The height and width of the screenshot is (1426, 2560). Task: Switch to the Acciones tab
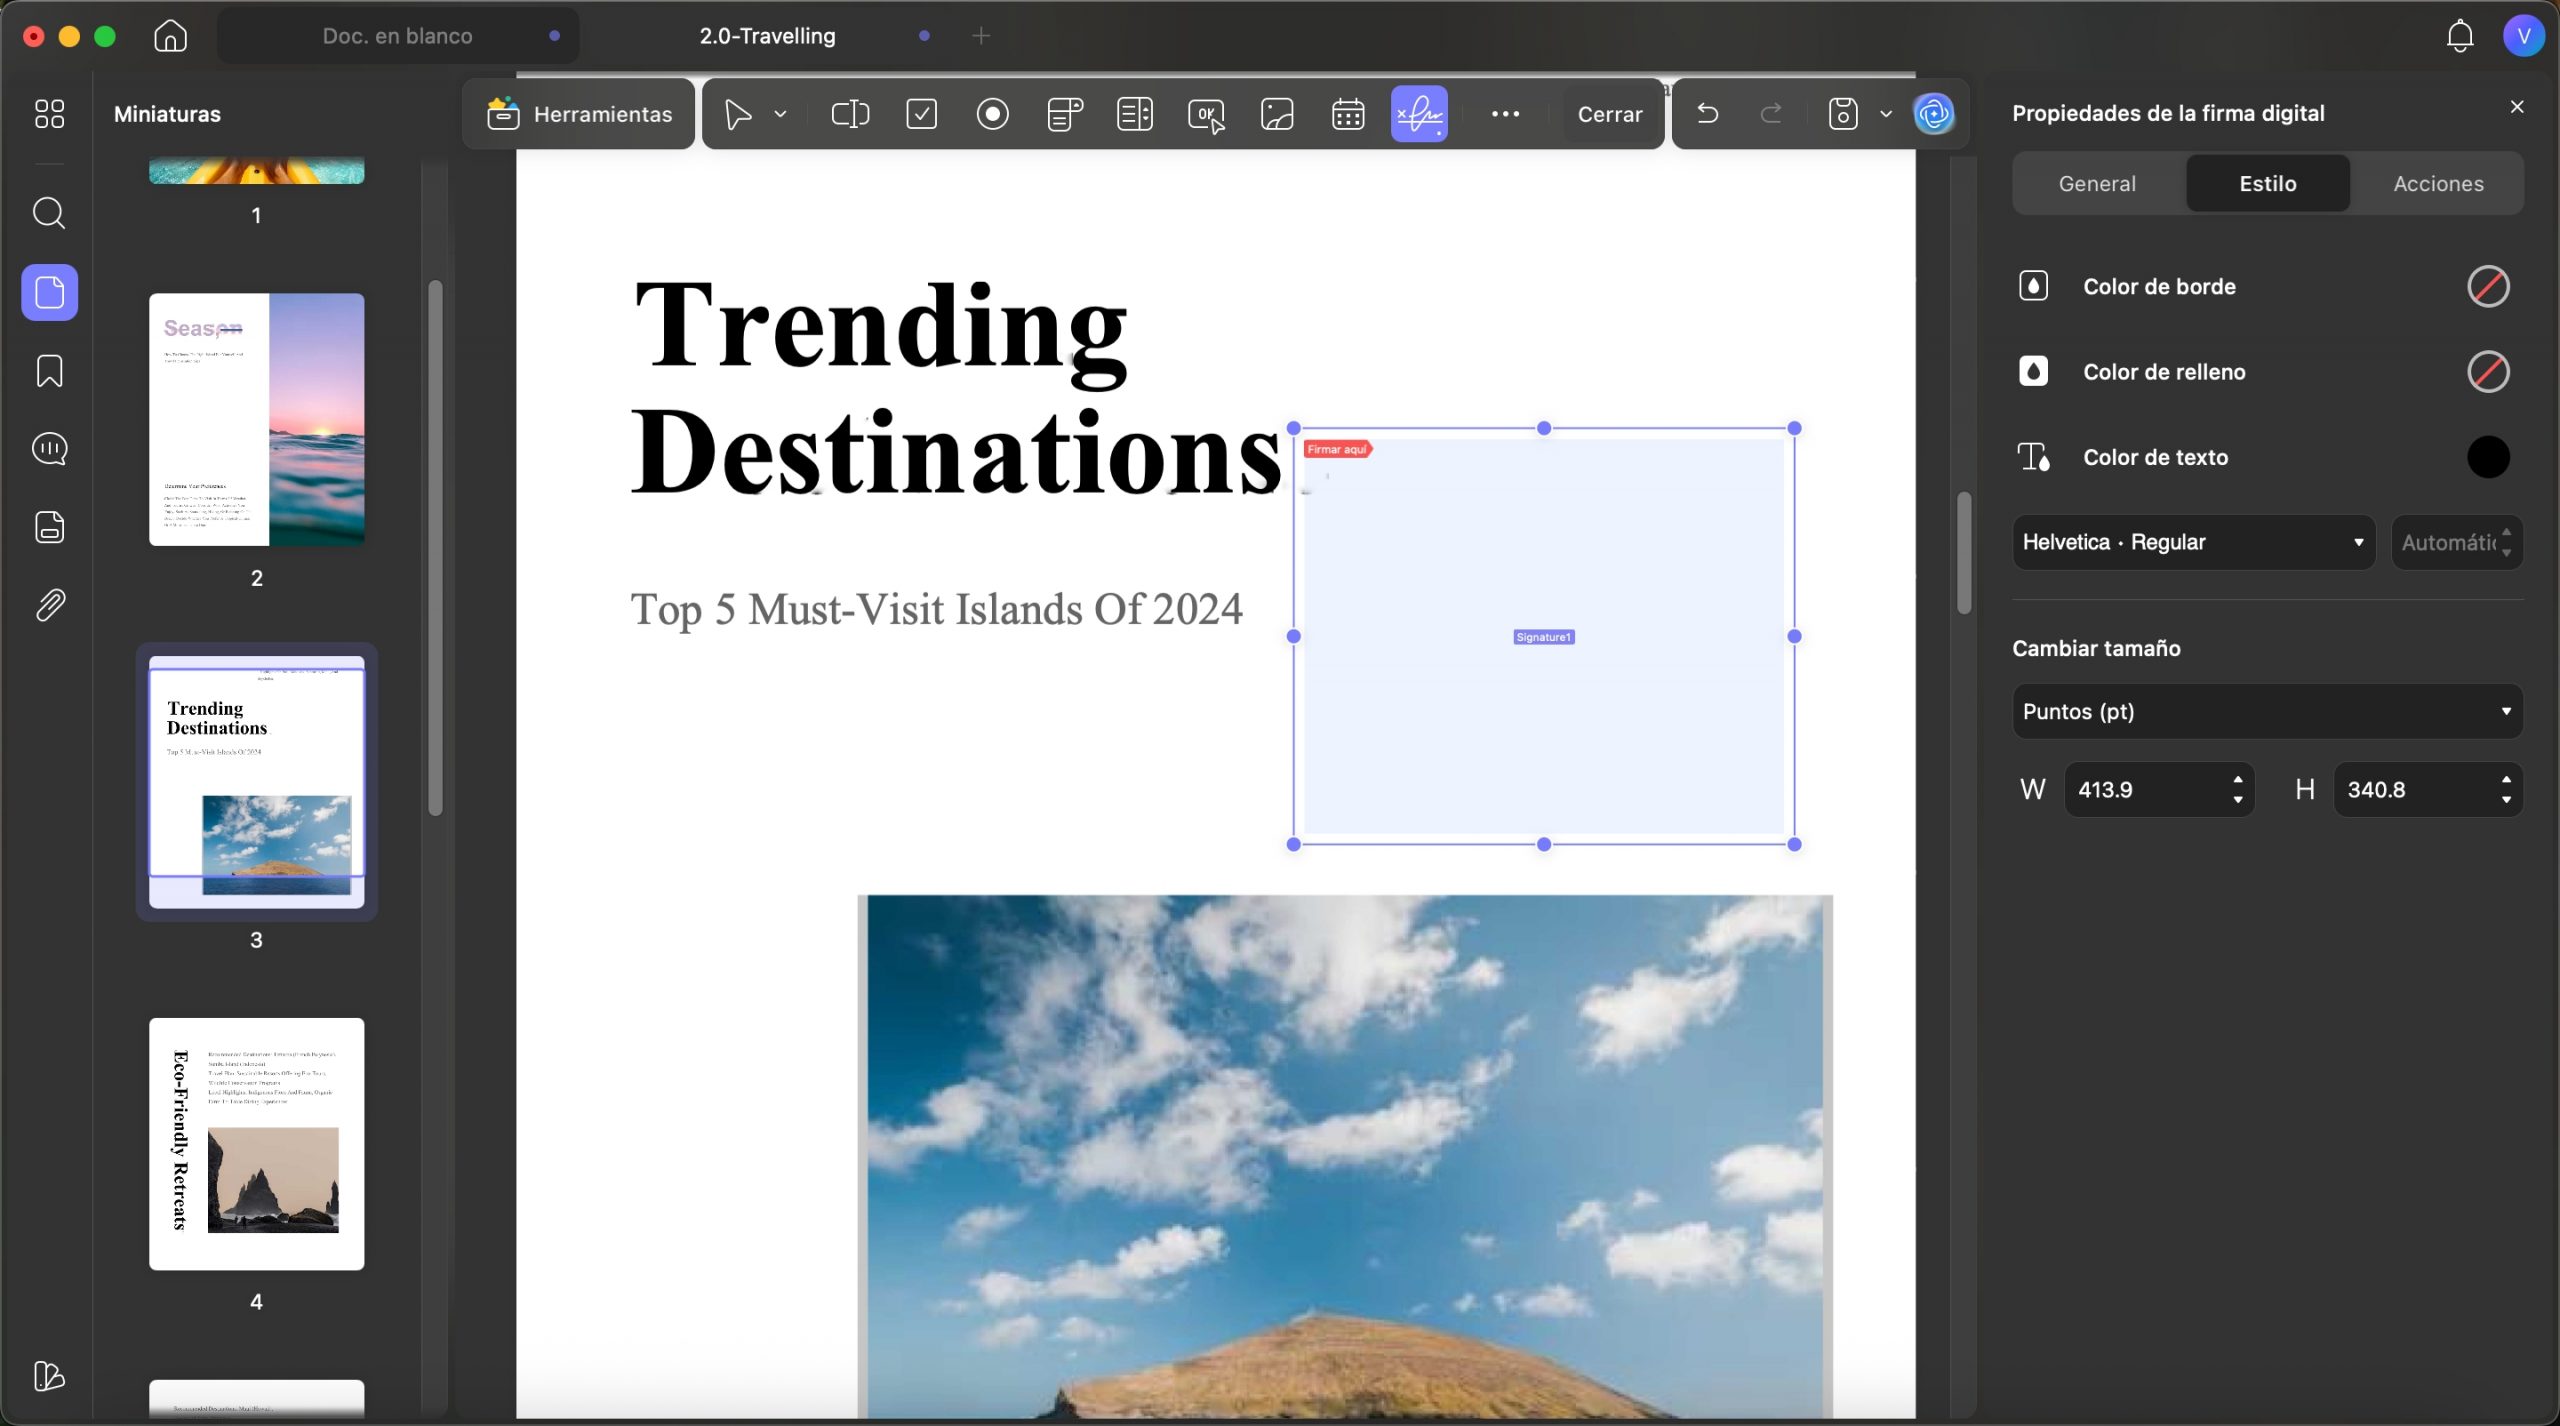tap(2437, 183)
